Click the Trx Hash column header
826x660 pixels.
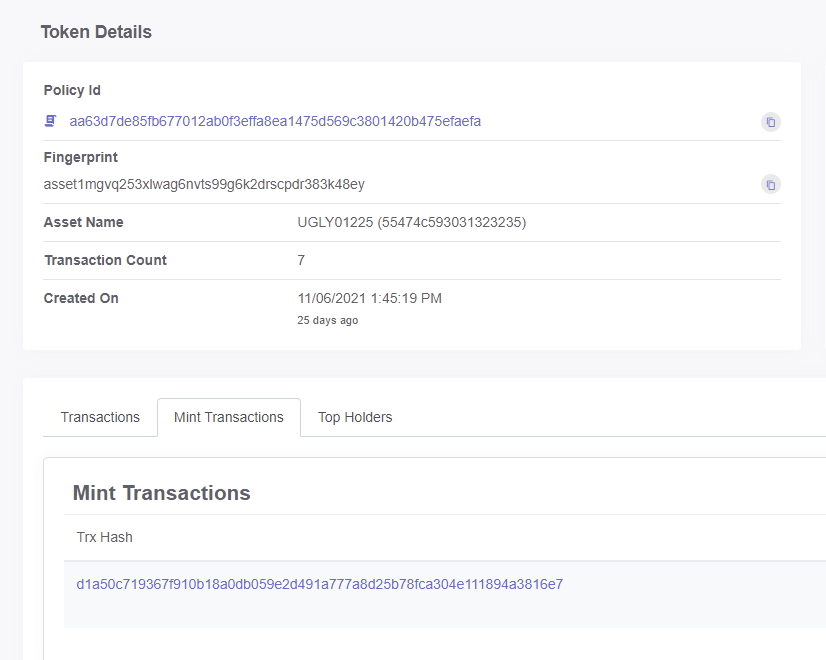(x=104, y=537)
